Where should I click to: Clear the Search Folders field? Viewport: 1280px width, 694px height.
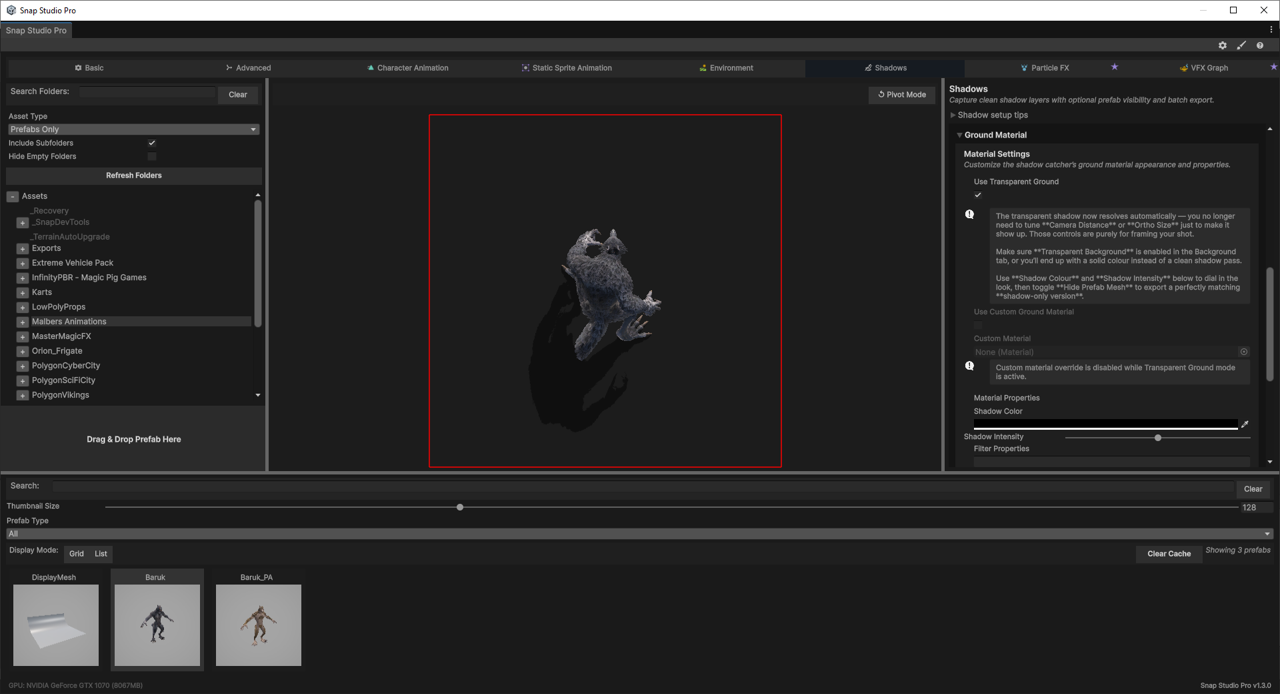[238, 95]
